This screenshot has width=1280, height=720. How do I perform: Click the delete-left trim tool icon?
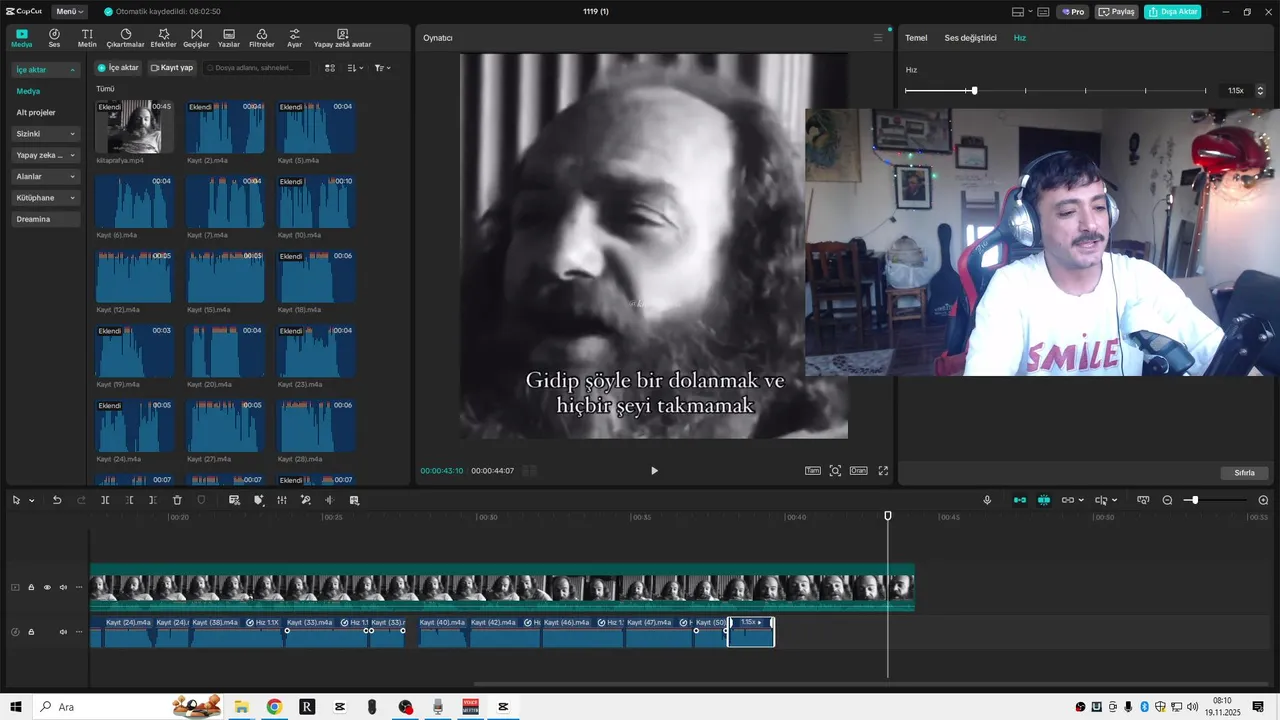[x=129, y=500]
